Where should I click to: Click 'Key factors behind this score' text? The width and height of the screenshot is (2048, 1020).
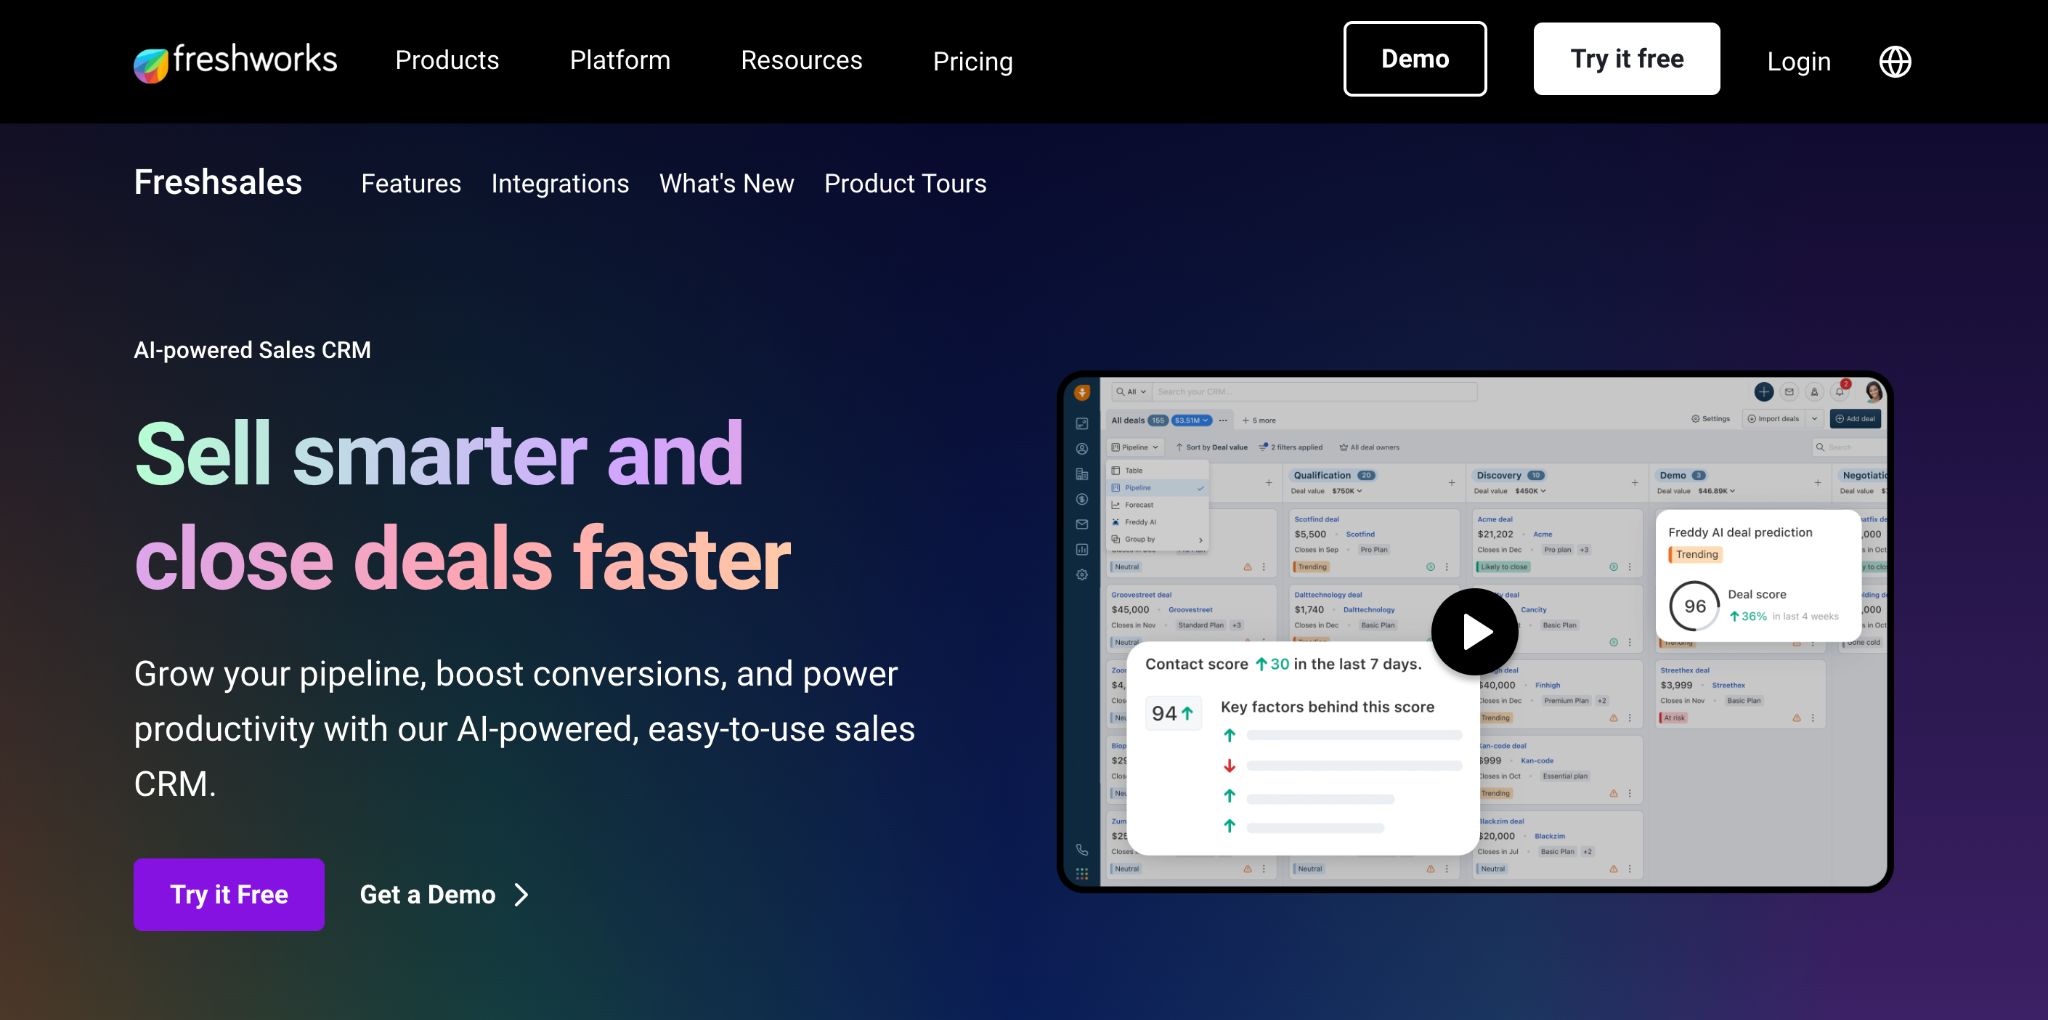click(x=1327, y=707)
